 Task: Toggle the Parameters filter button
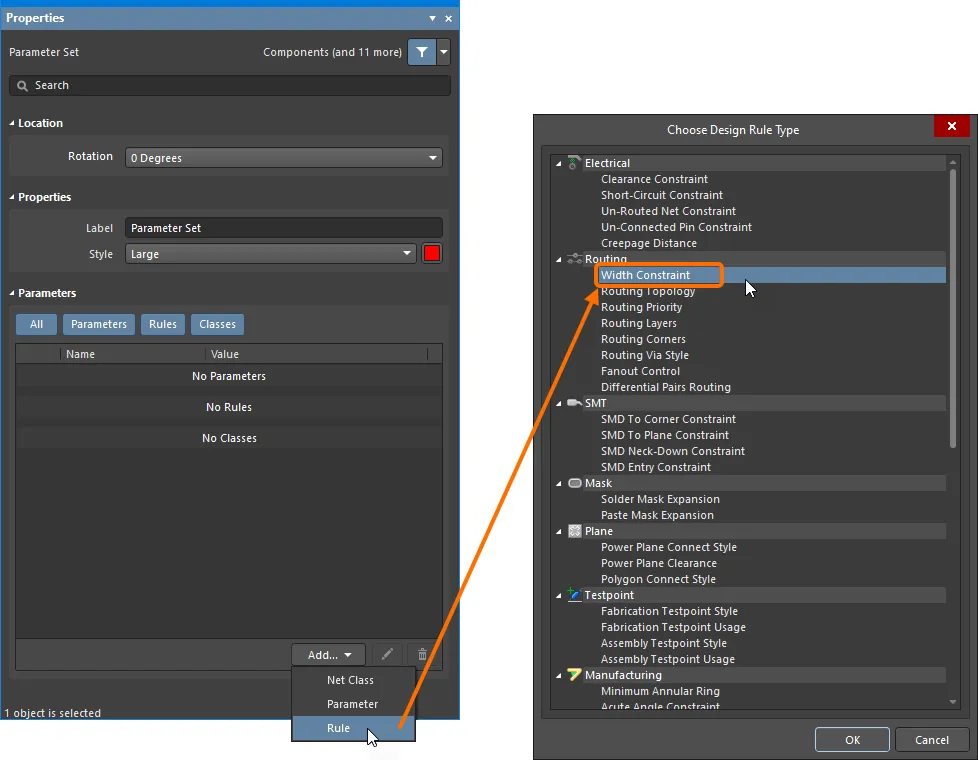coord(99,324)
